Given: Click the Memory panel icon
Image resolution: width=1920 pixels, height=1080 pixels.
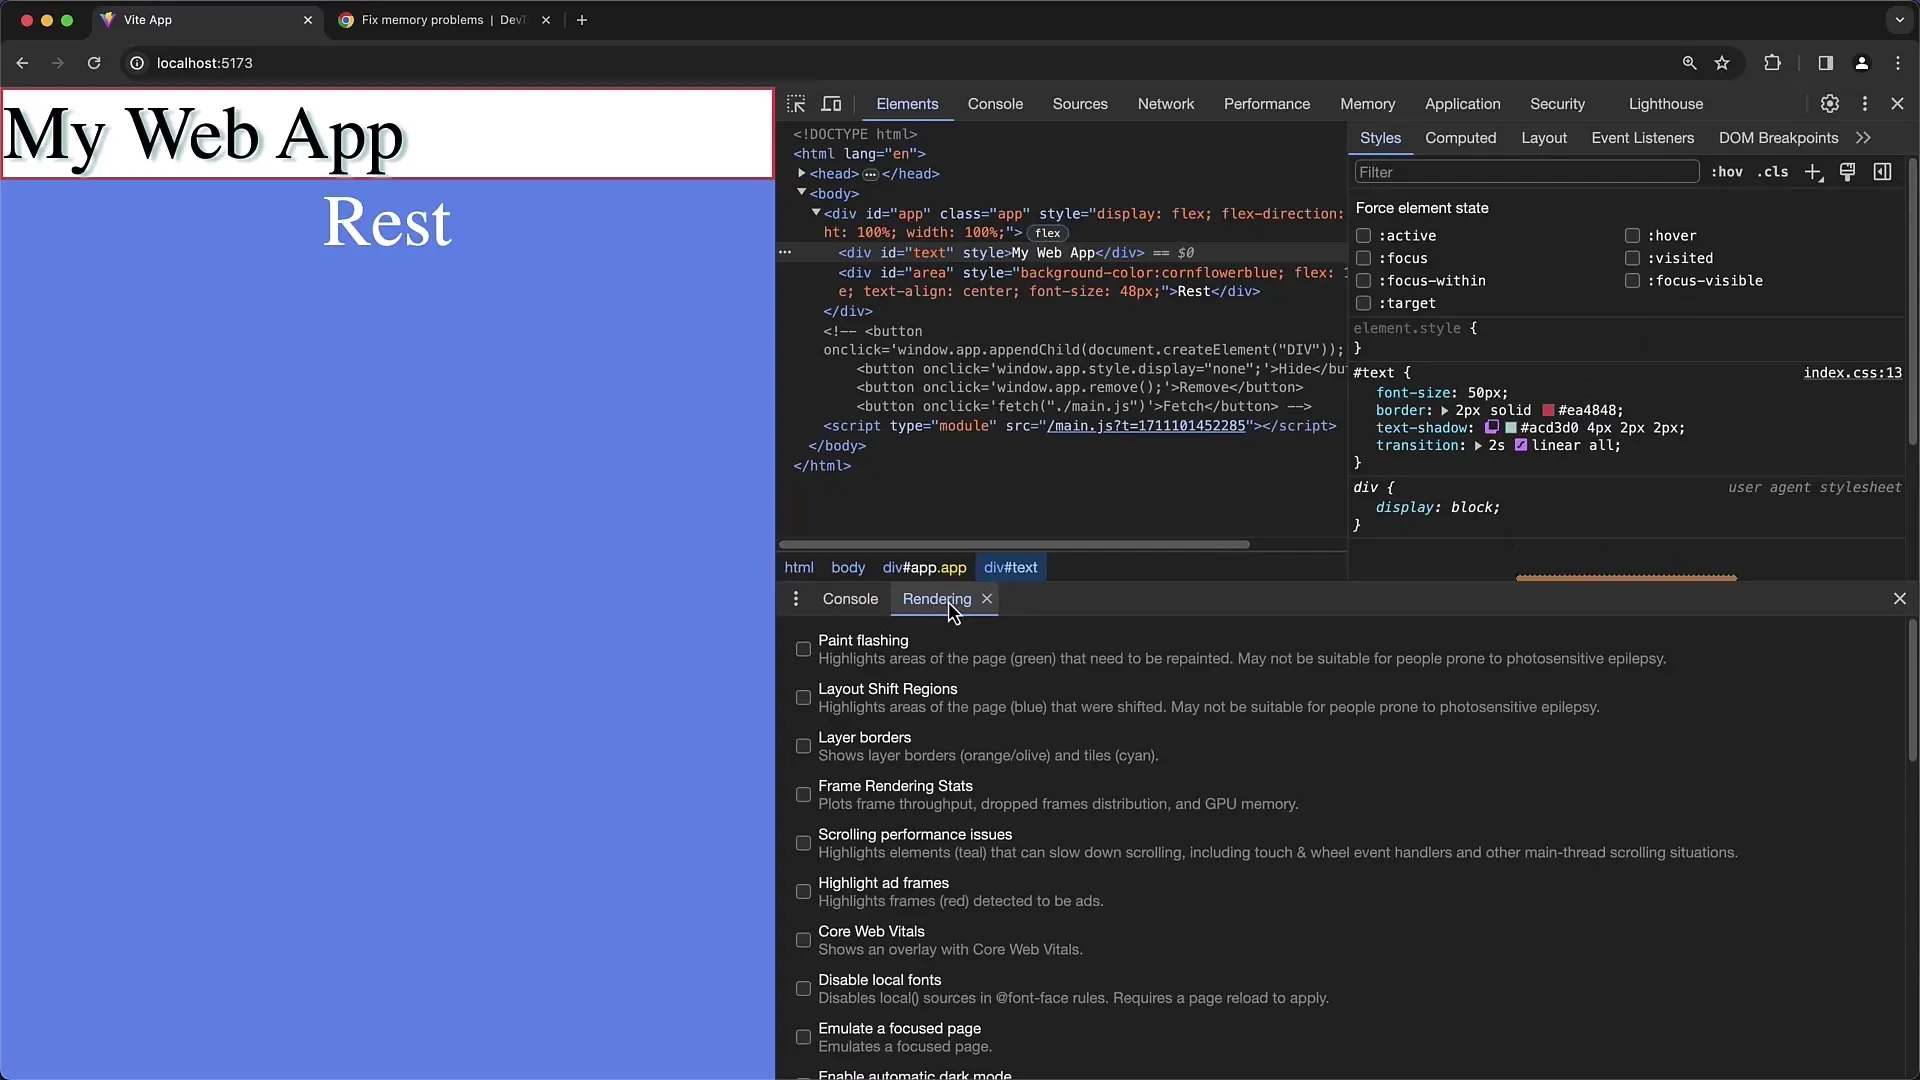Looking at the screenshot, I should 1367,103.
